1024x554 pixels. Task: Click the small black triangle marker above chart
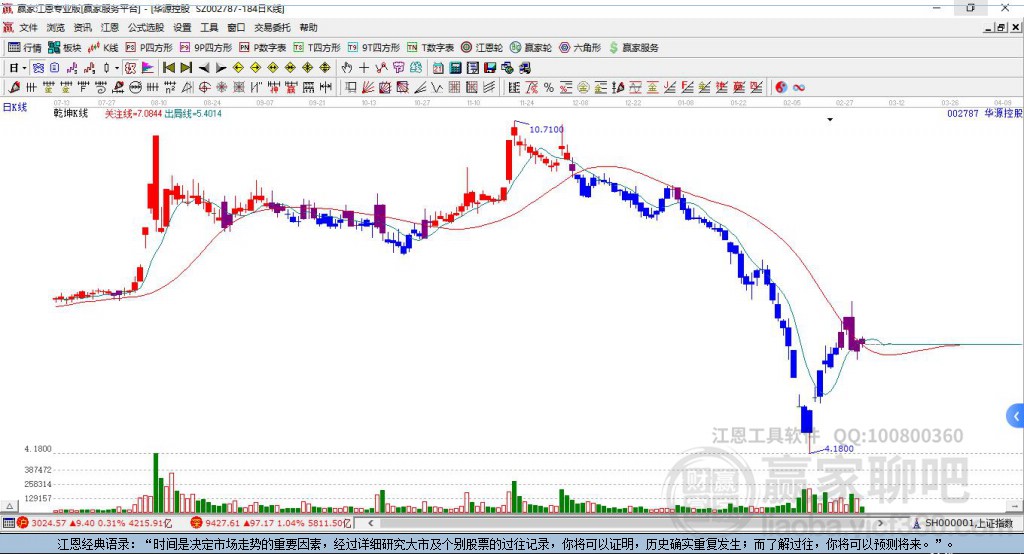click(830, 120)
